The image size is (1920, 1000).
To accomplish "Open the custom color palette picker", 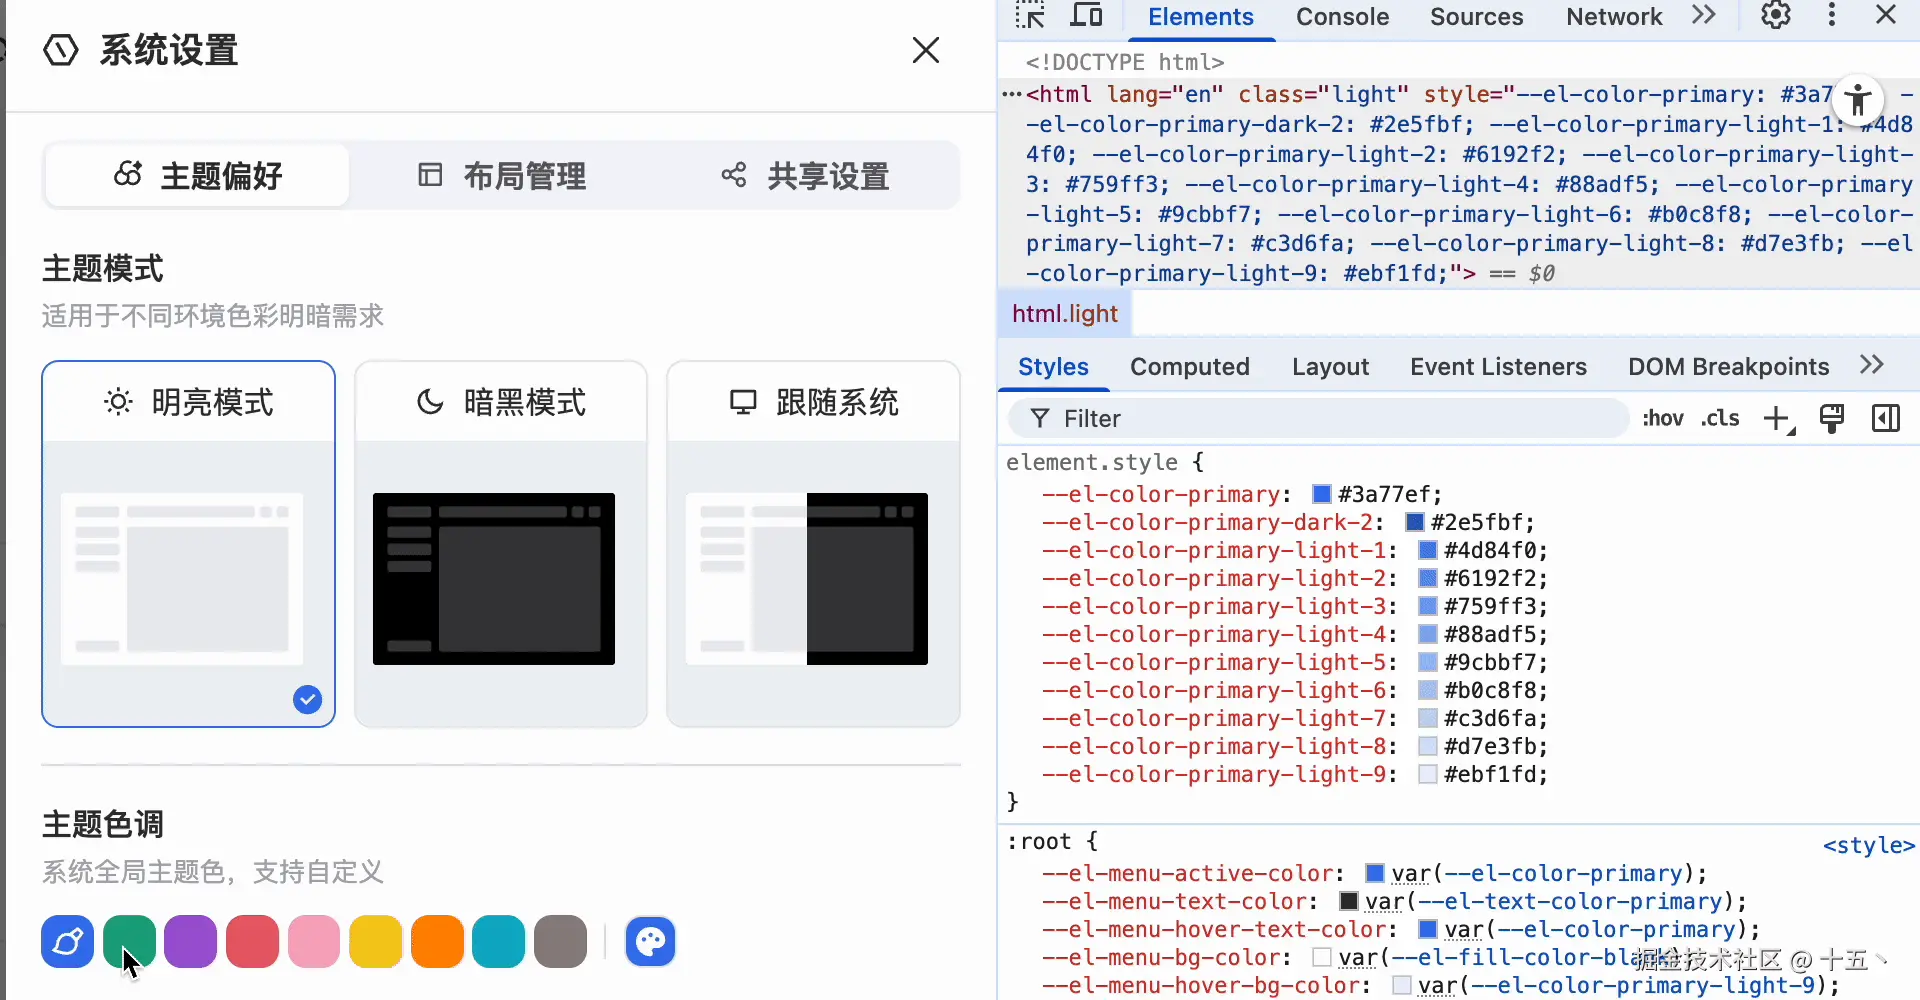I will click(x=650, y=941).
